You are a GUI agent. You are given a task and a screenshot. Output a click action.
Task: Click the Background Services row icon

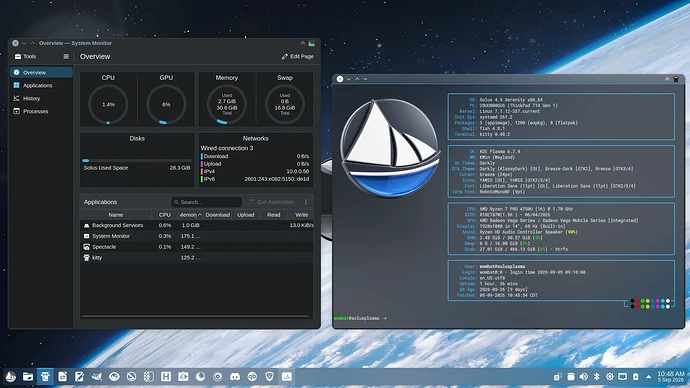87,225
